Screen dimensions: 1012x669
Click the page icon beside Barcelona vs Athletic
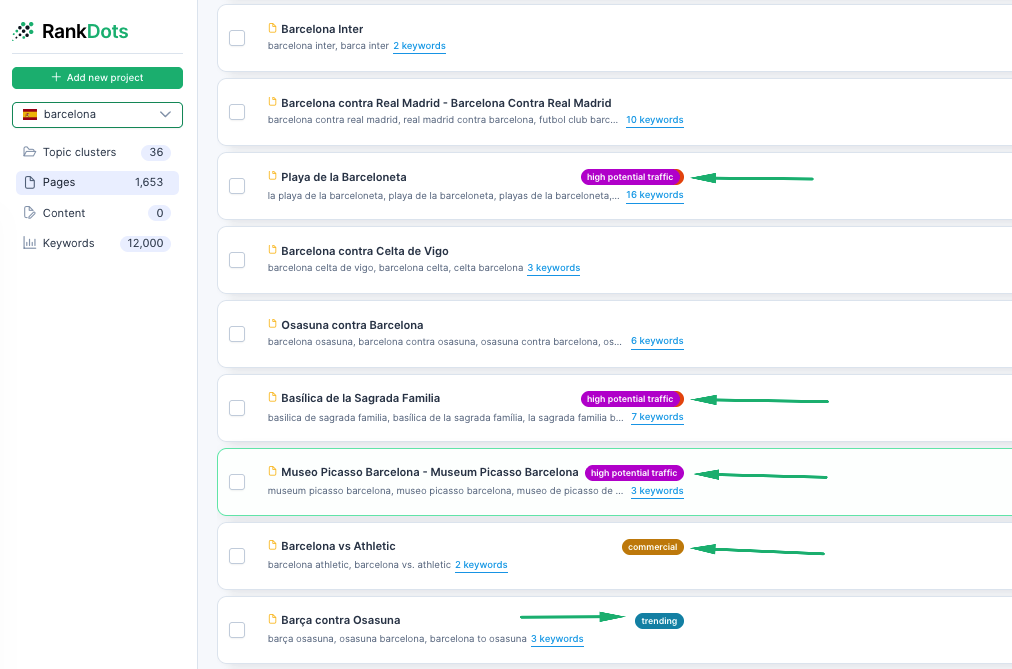click(x=272, y=545)
